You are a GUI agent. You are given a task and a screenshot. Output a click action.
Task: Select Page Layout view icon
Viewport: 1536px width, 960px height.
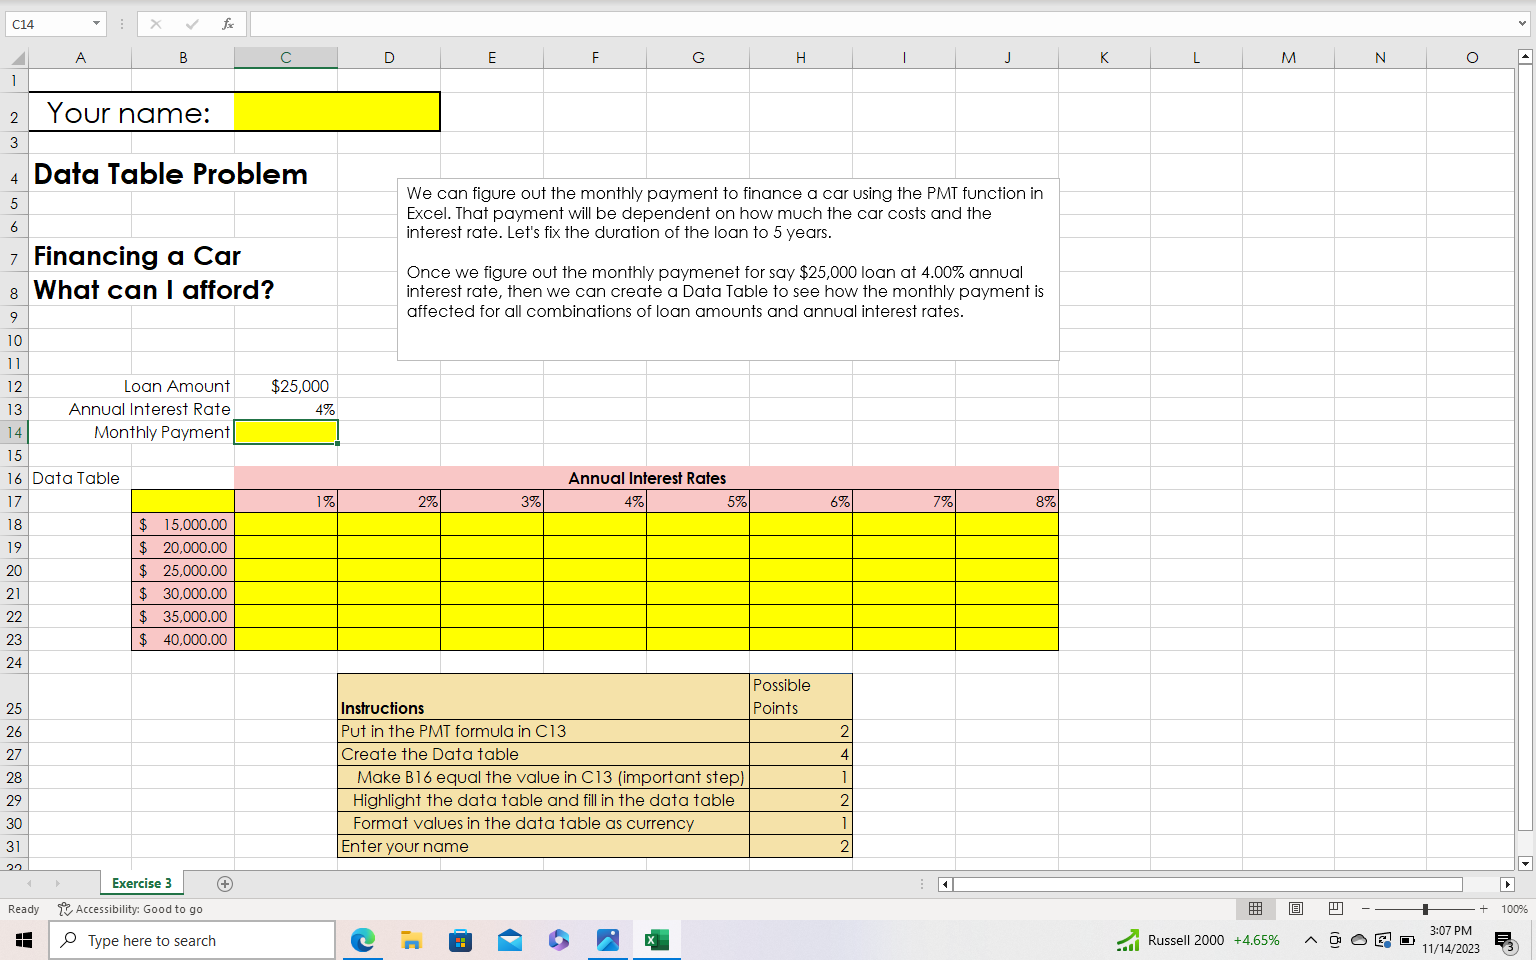pyautogui.click(x=1295, y=908)
